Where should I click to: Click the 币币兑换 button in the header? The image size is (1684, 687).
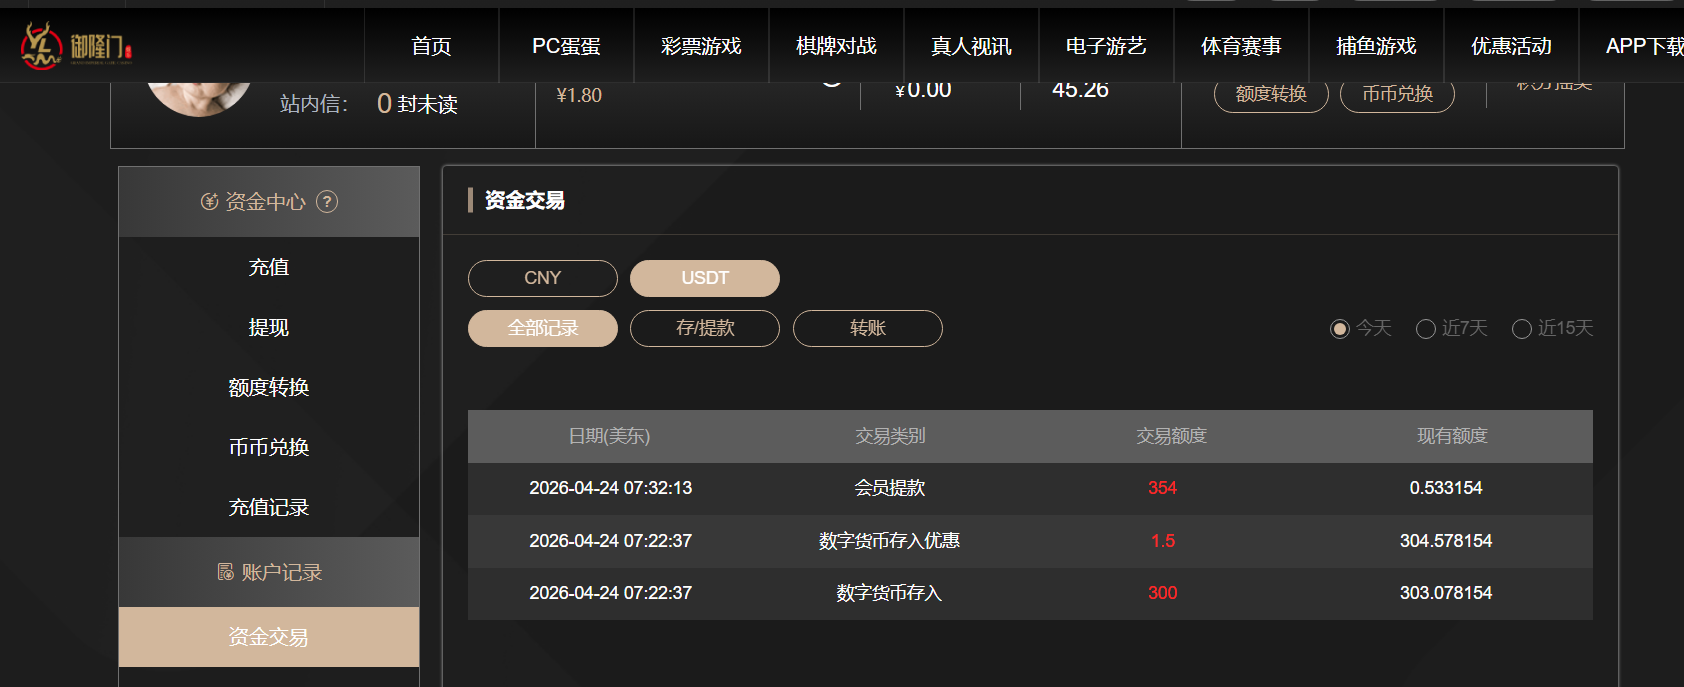click(1397, 94)
